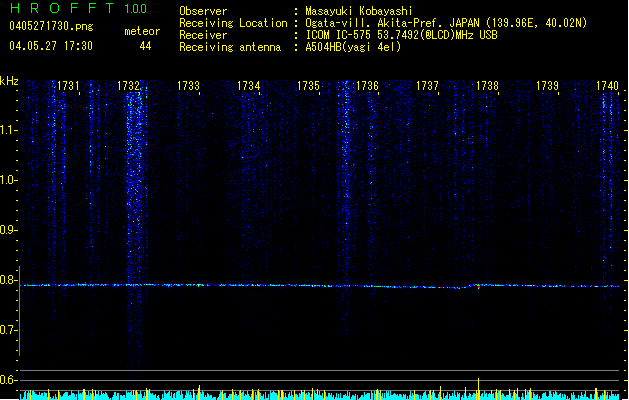
Task: Click the tall yellow spike below 1738
Action: (478, 388)
